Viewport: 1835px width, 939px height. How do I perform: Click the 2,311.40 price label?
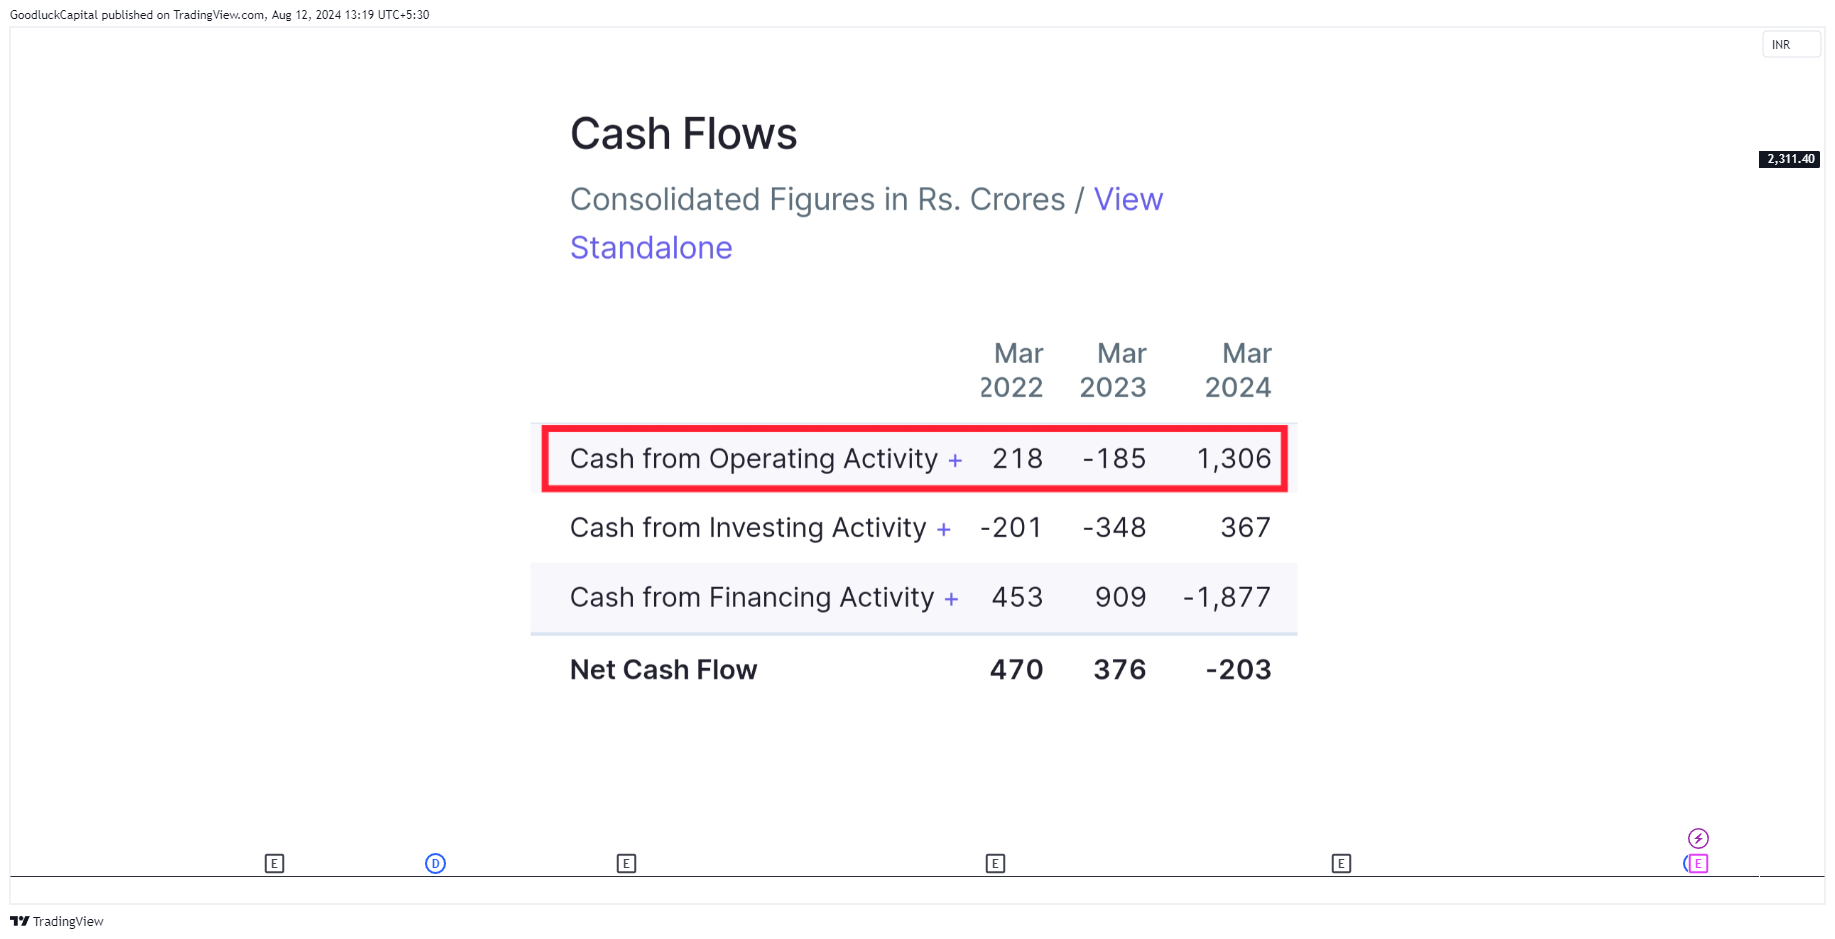click(x=1789, y=159)
